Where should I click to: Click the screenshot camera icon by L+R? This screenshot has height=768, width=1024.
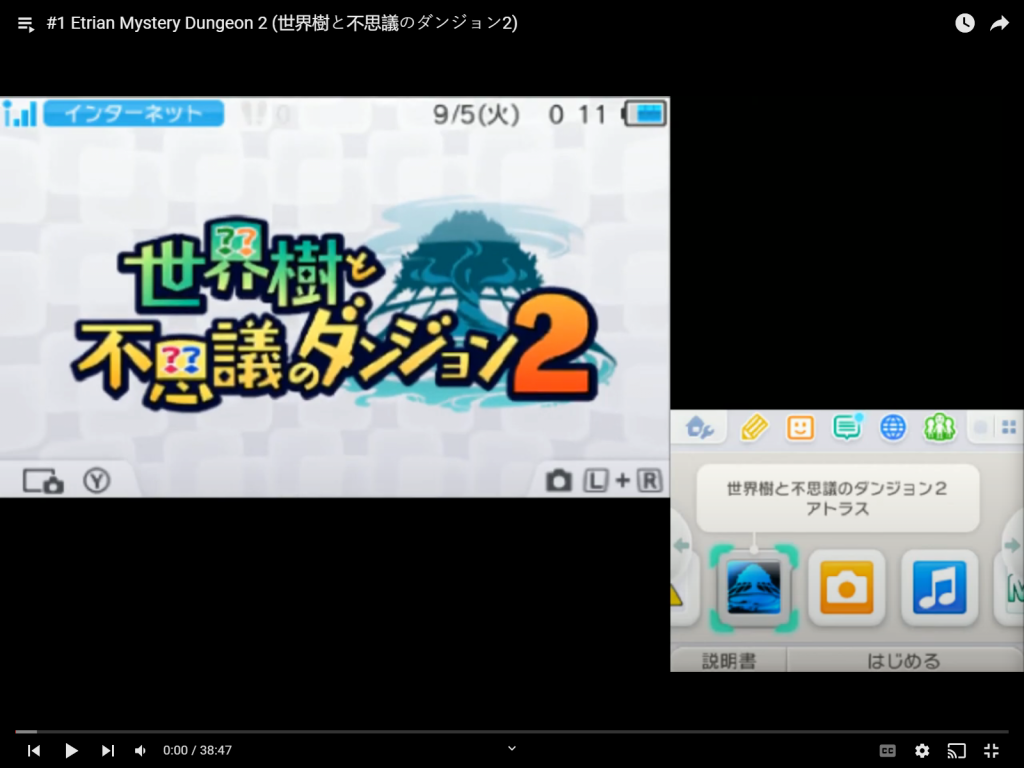[559, 481]
